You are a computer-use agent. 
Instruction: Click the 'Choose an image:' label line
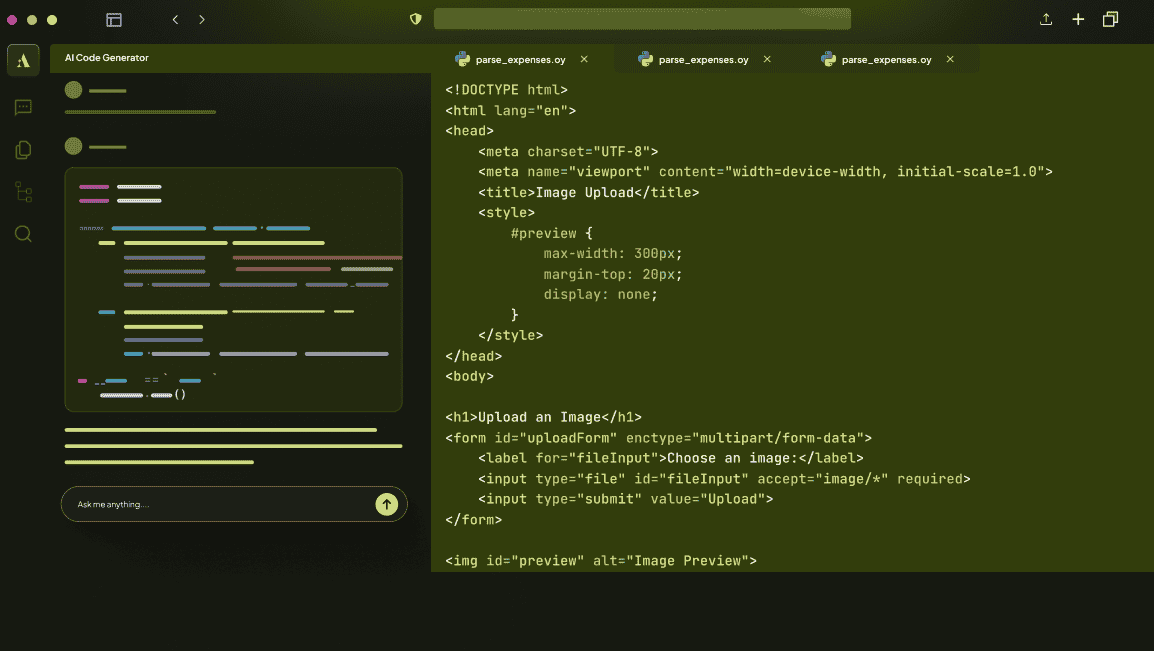click(x=670, y=458)
